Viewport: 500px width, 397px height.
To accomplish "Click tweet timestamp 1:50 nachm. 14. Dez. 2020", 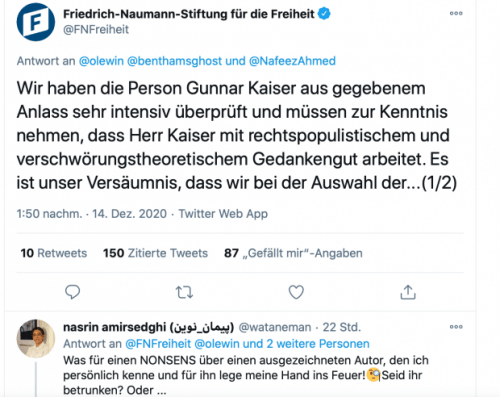I will click(92, 214).
